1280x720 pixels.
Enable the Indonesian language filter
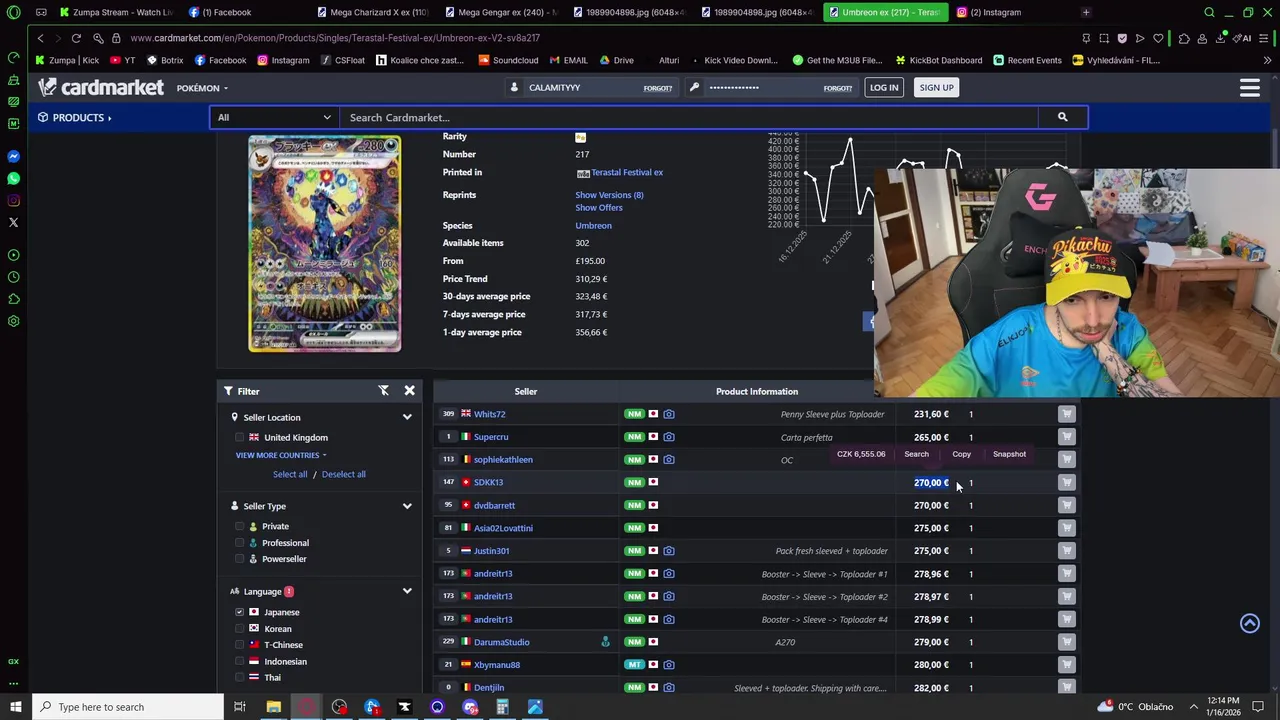pos(239,662)
